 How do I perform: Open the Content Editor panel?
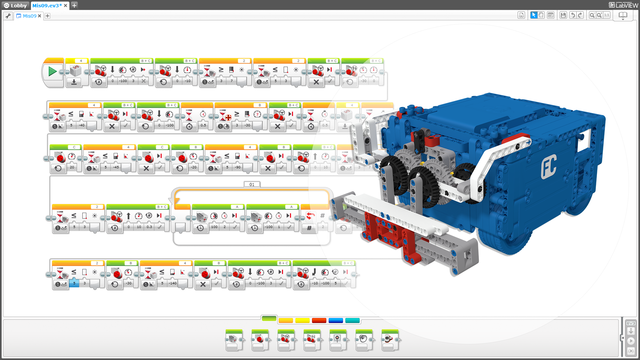coord(623,16)
